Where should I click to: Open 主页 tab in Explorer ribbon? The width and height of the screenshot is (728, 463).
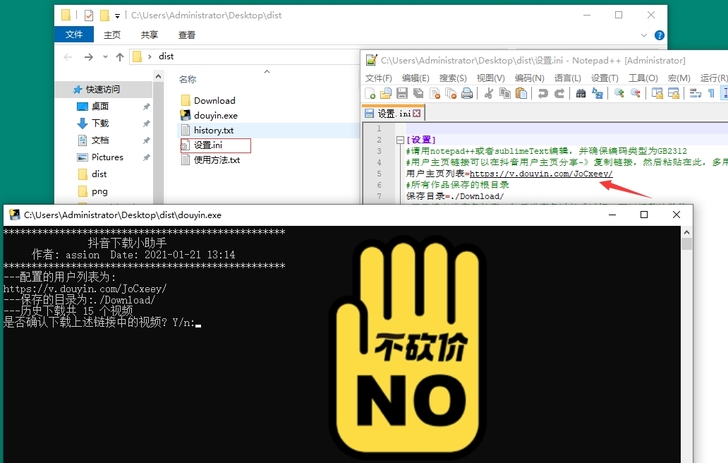click(112, 35)
